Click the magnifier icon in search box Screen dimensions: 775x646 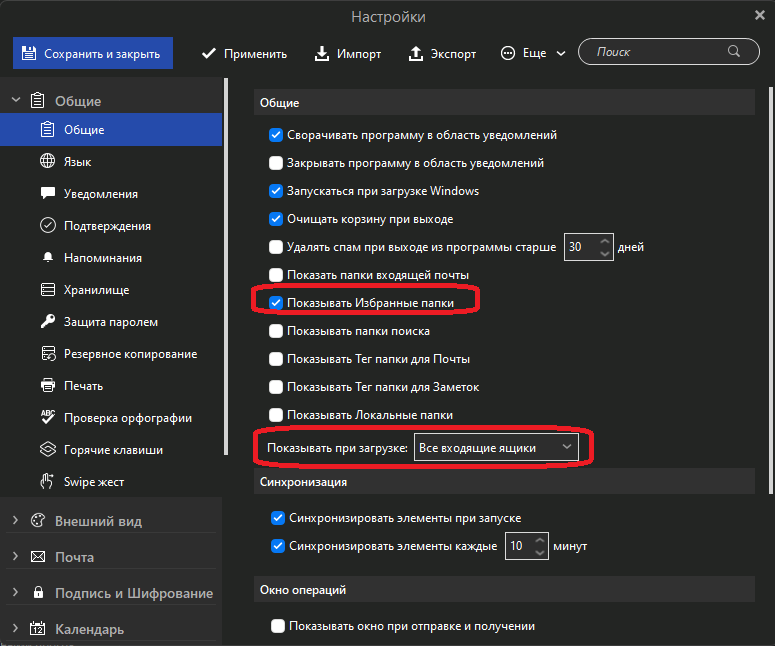[733, 51]
